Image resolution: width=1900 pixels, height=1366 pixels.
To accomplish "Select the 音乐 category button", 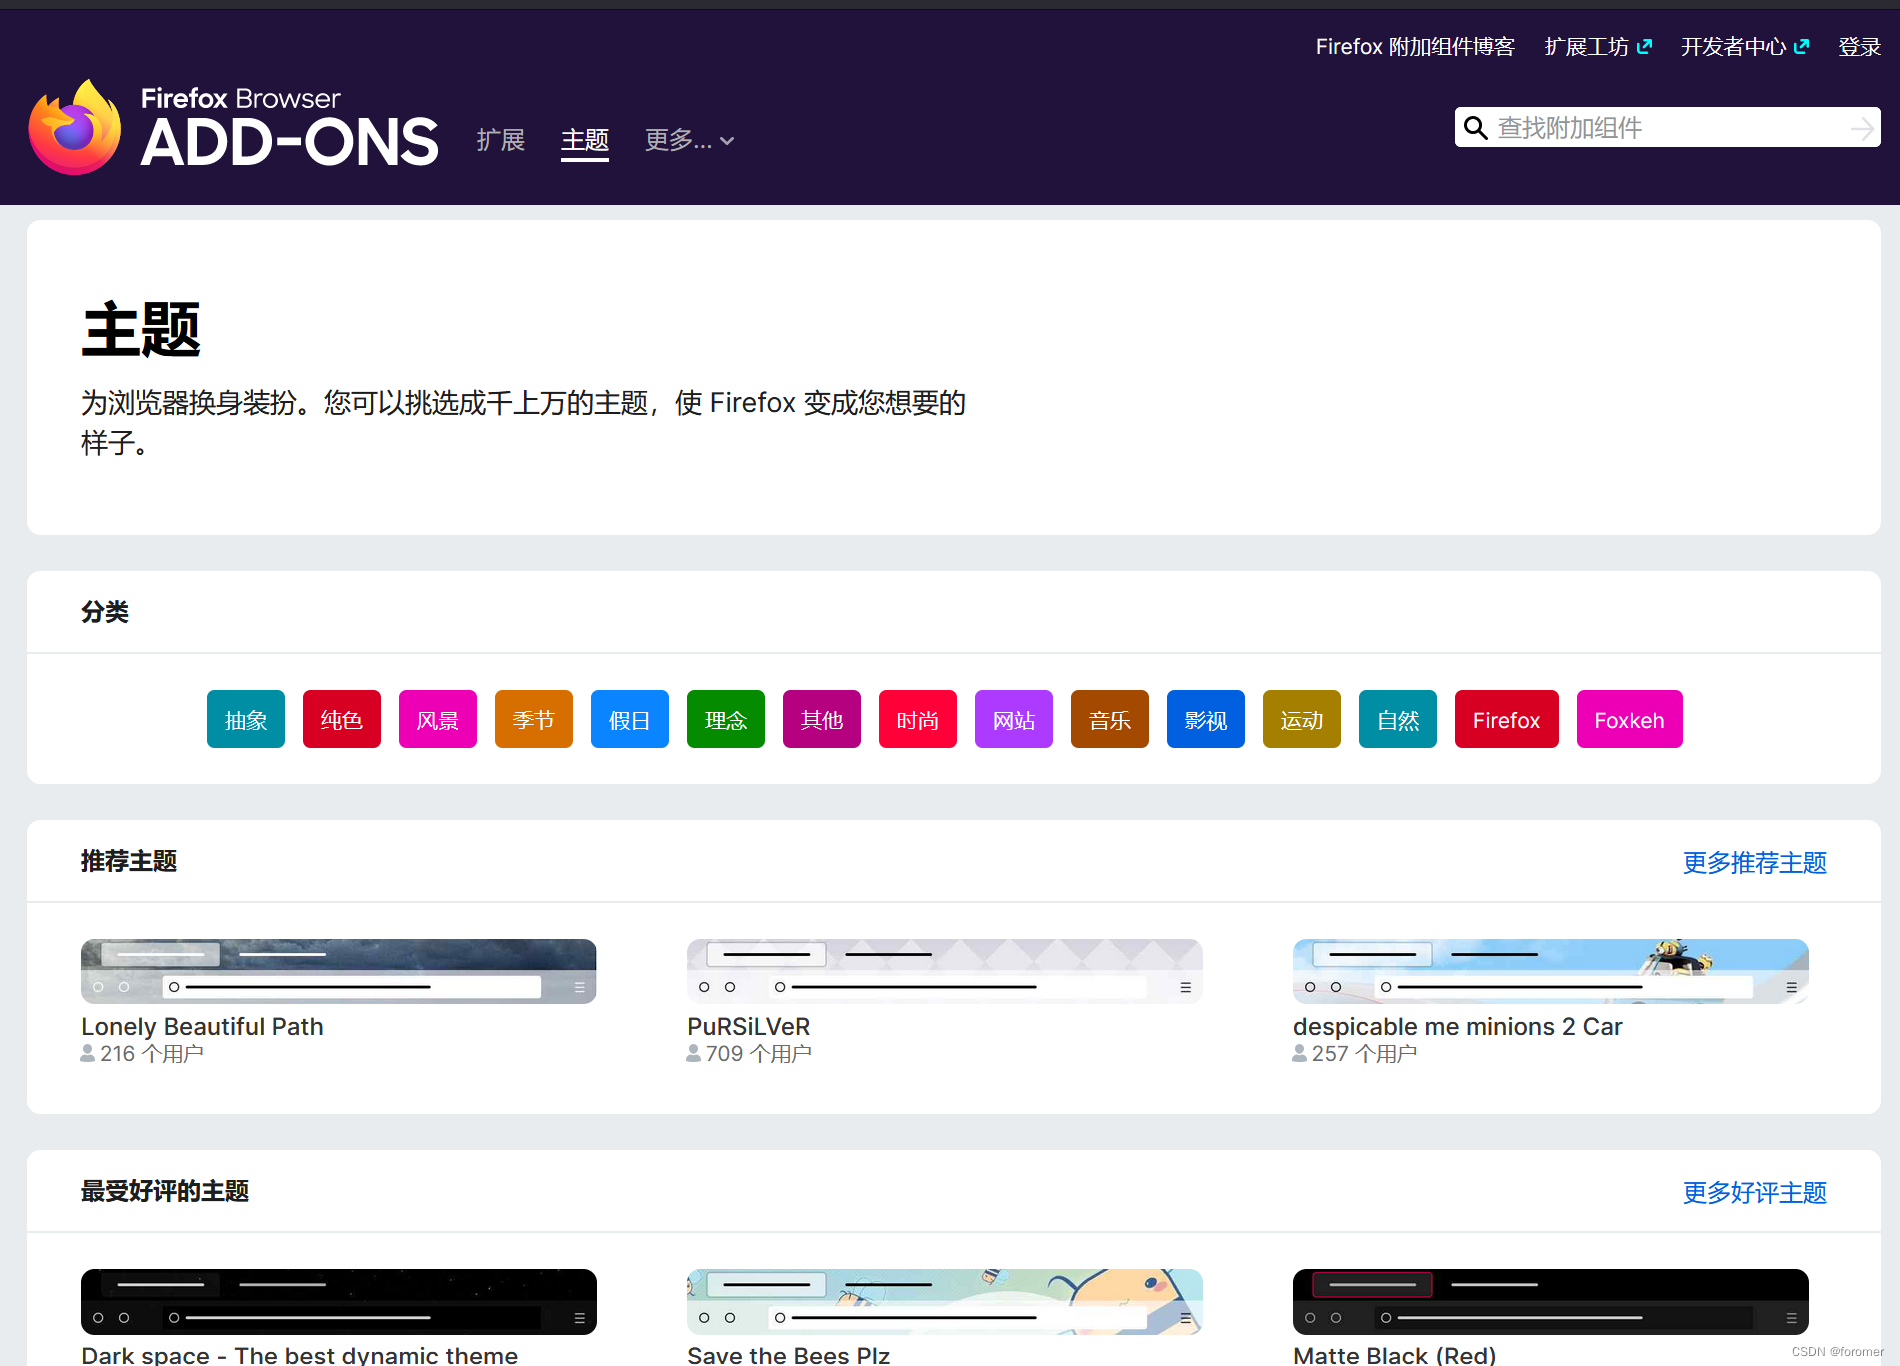I will (x=1110, y=719).
